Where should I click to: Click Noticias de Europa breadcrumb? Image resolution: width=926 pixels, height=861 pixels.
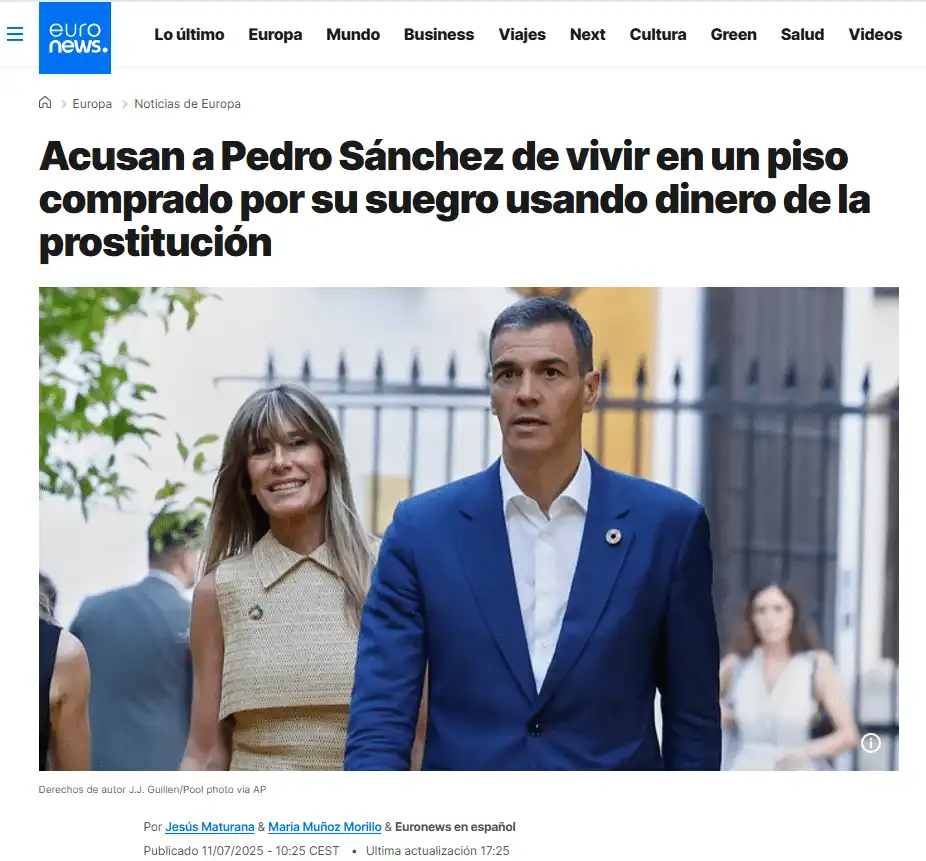coord(187,103)
